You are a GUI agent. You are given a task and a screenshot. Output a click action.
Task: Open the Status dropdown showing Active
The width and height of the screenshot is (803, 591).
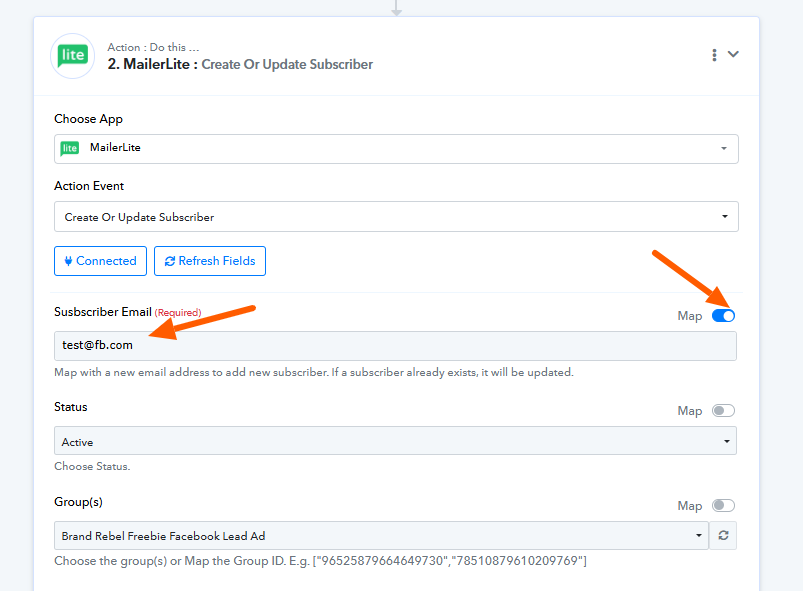(395, 440)
